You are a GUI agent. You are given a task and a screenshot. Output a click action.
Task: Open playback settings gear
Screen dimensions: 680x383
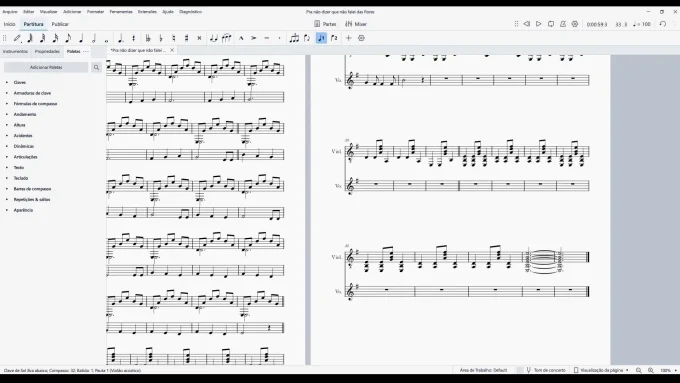575,24
